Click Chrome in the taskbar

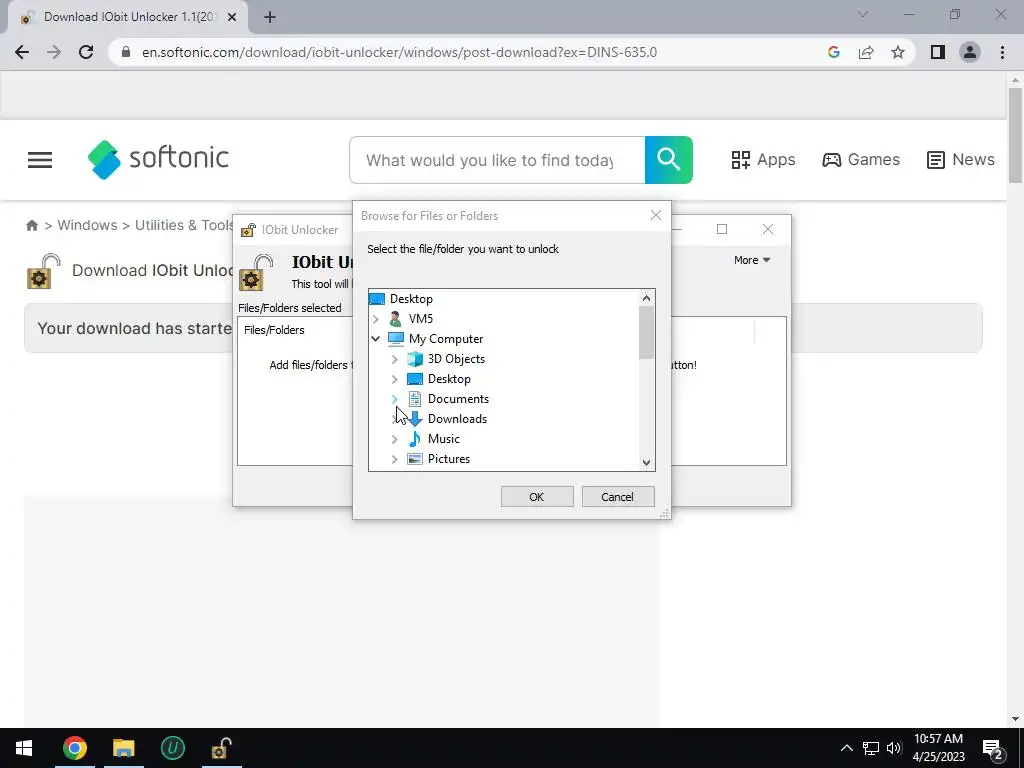(x=74, y=748)
